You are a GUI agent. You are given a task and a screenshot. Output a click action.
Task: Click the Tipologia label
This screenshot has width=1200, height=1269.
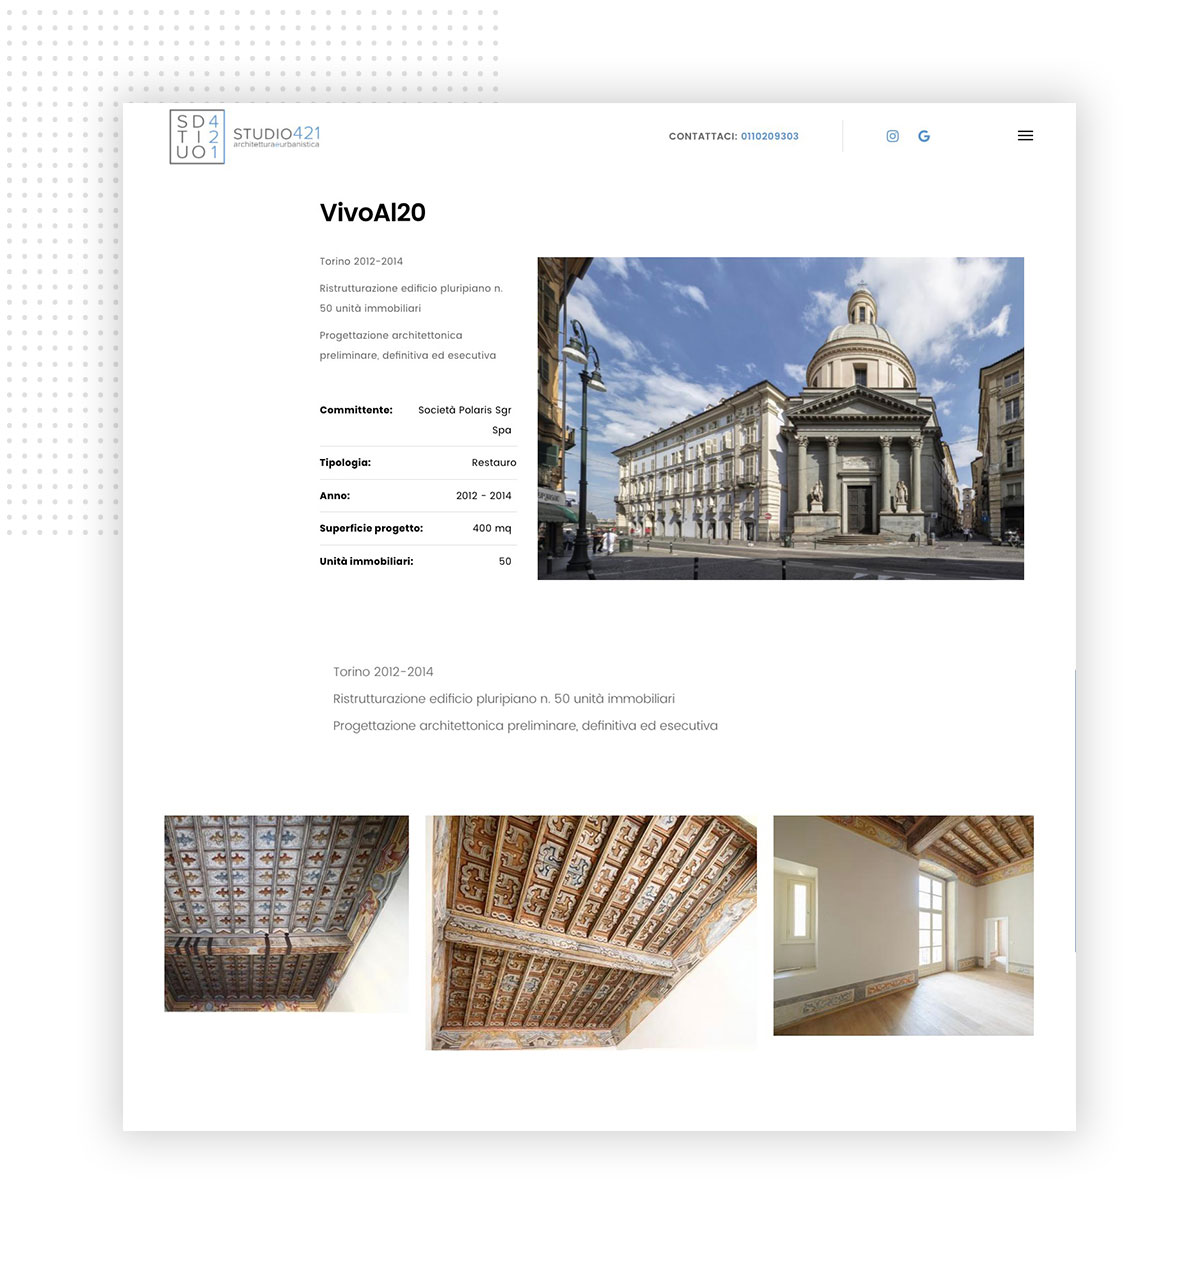click(345, 463)
